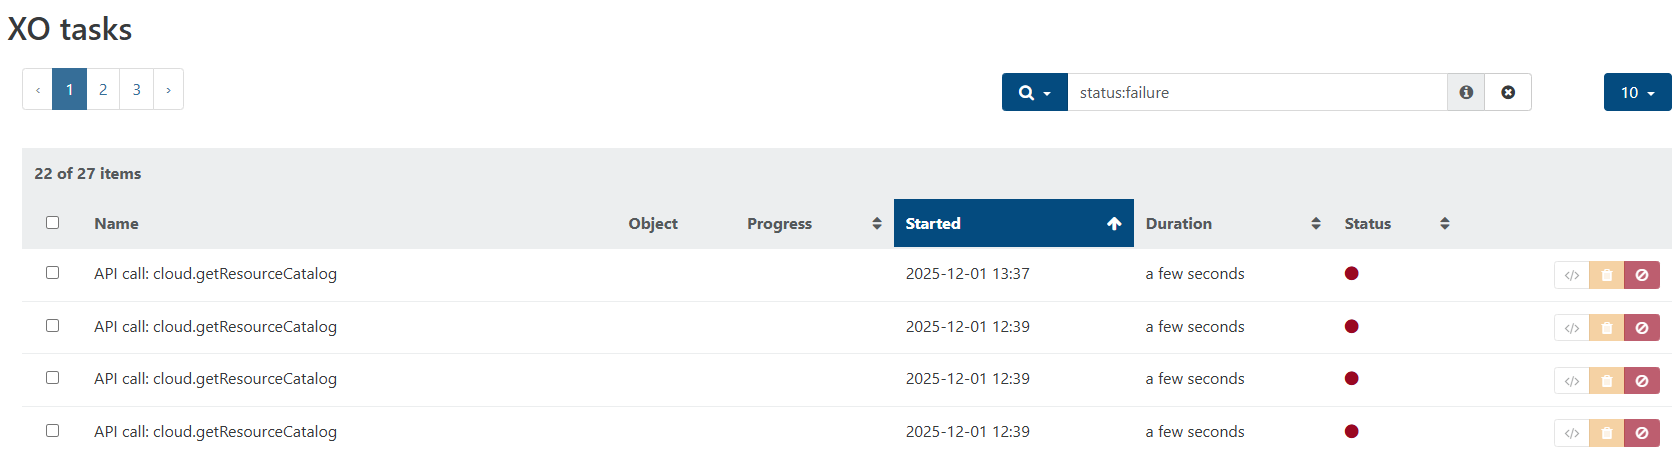Screen dimensions: 1677x459
Task: Click the filter syntax info icon
Action: tap(1466, 92)
